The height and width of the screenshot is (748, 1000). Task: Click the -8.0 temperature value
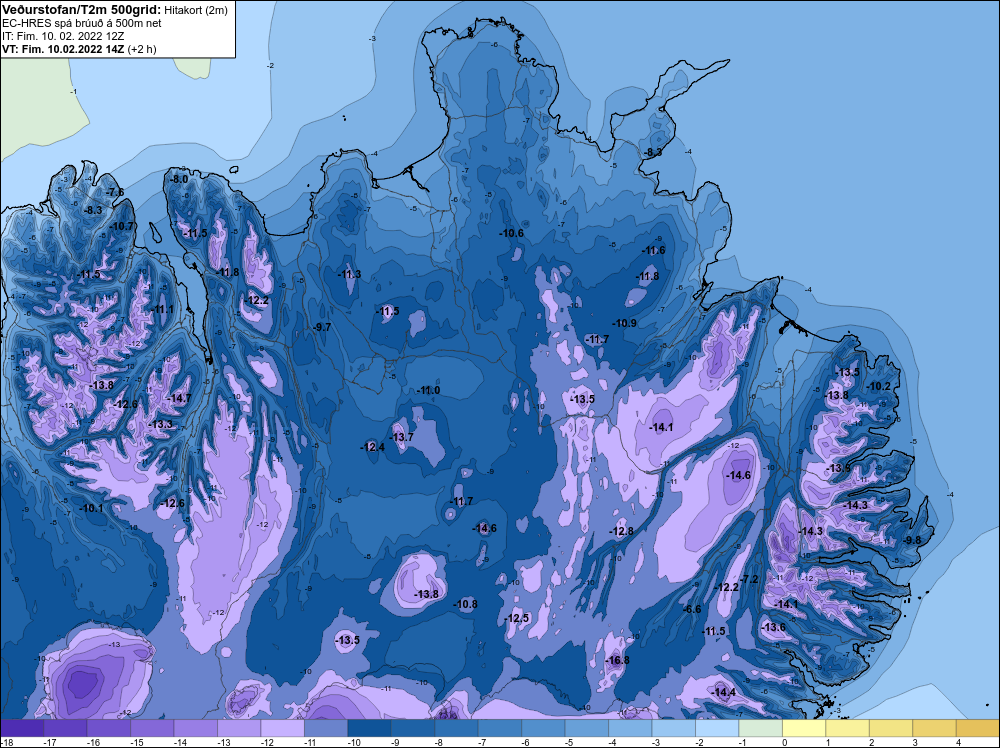tap(179, 179)
